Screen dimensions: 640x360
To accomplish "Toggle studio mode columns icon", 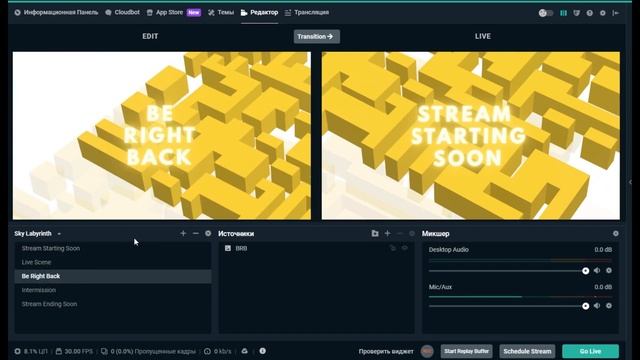I will 563,13.
